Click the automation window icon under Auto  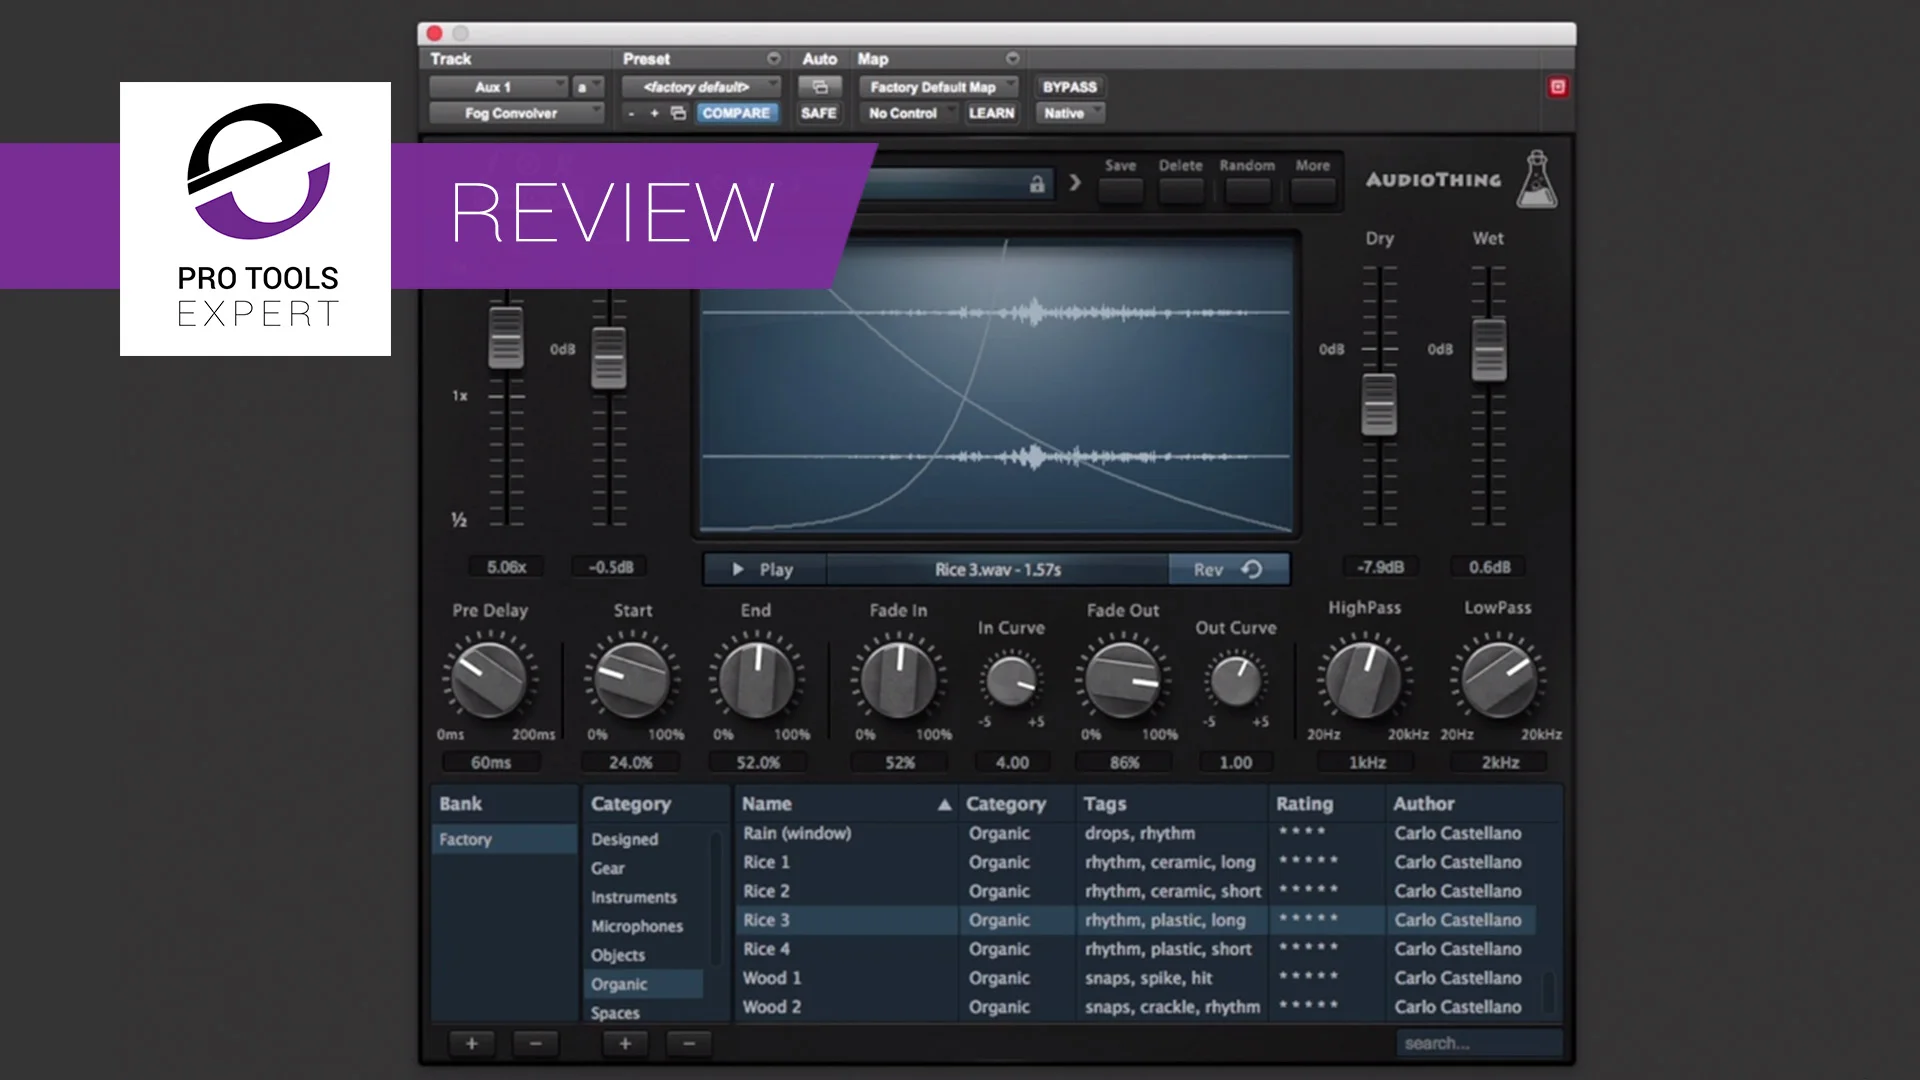tap(819, 87)
